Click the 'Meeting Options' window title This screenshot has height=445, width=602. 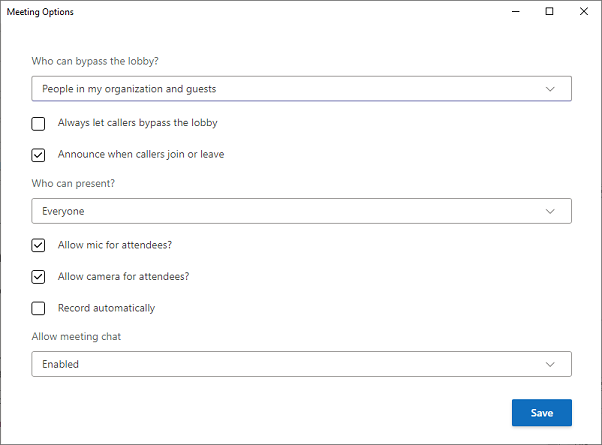(x=40, y=12)
